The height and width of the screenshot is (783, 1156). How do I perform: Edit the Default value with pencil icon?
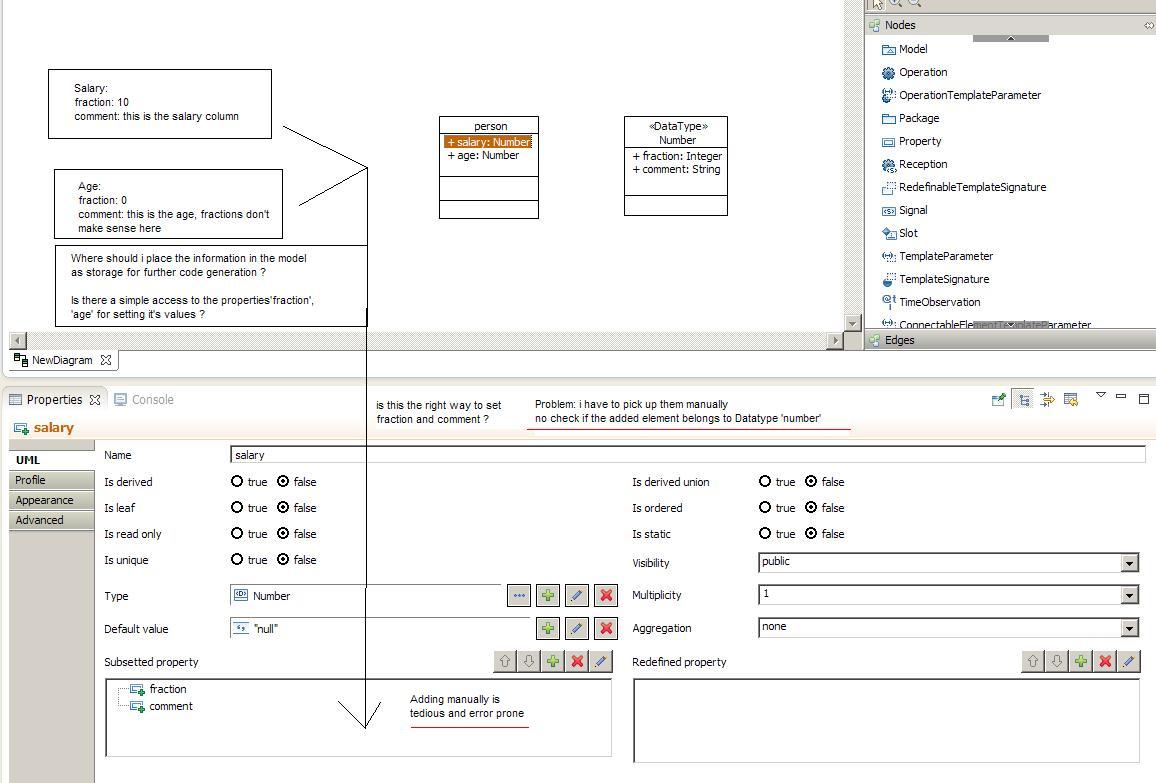click(x=577, y=628)
